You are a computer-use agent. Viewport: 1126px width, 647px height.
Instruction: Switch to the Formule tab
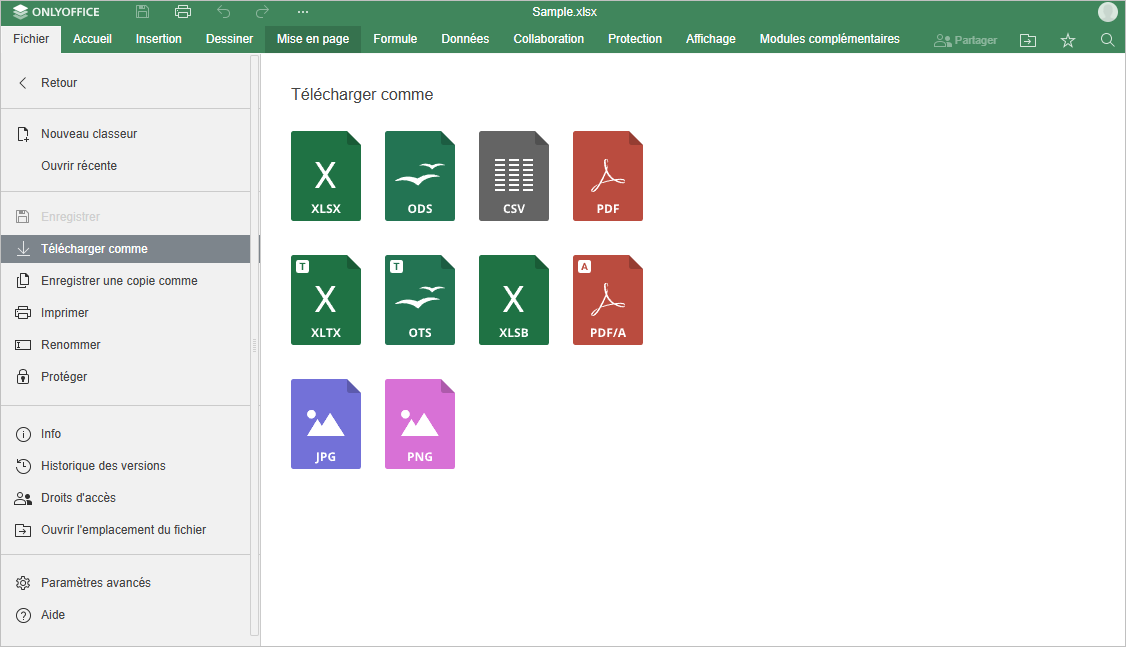tap(395, 39)
